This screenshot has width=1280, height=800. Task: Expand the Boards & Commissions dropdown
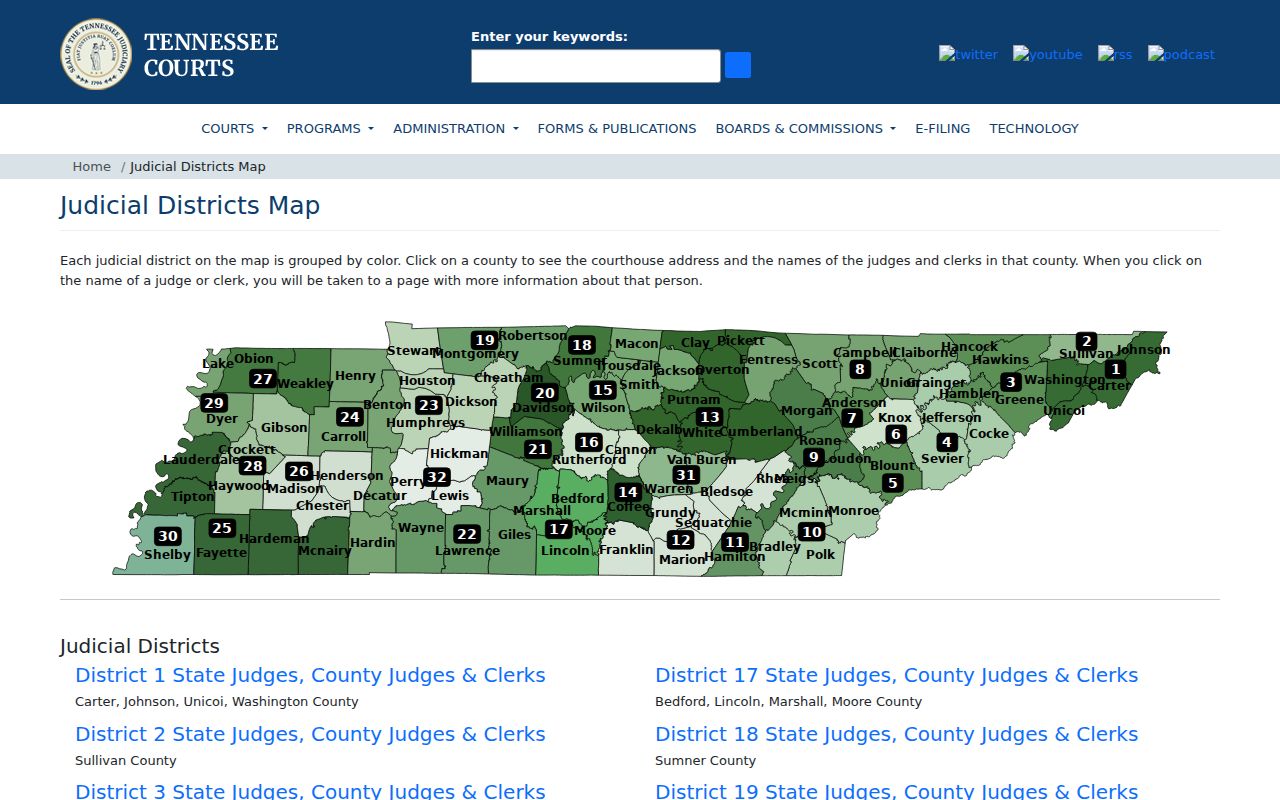[805, 128]
